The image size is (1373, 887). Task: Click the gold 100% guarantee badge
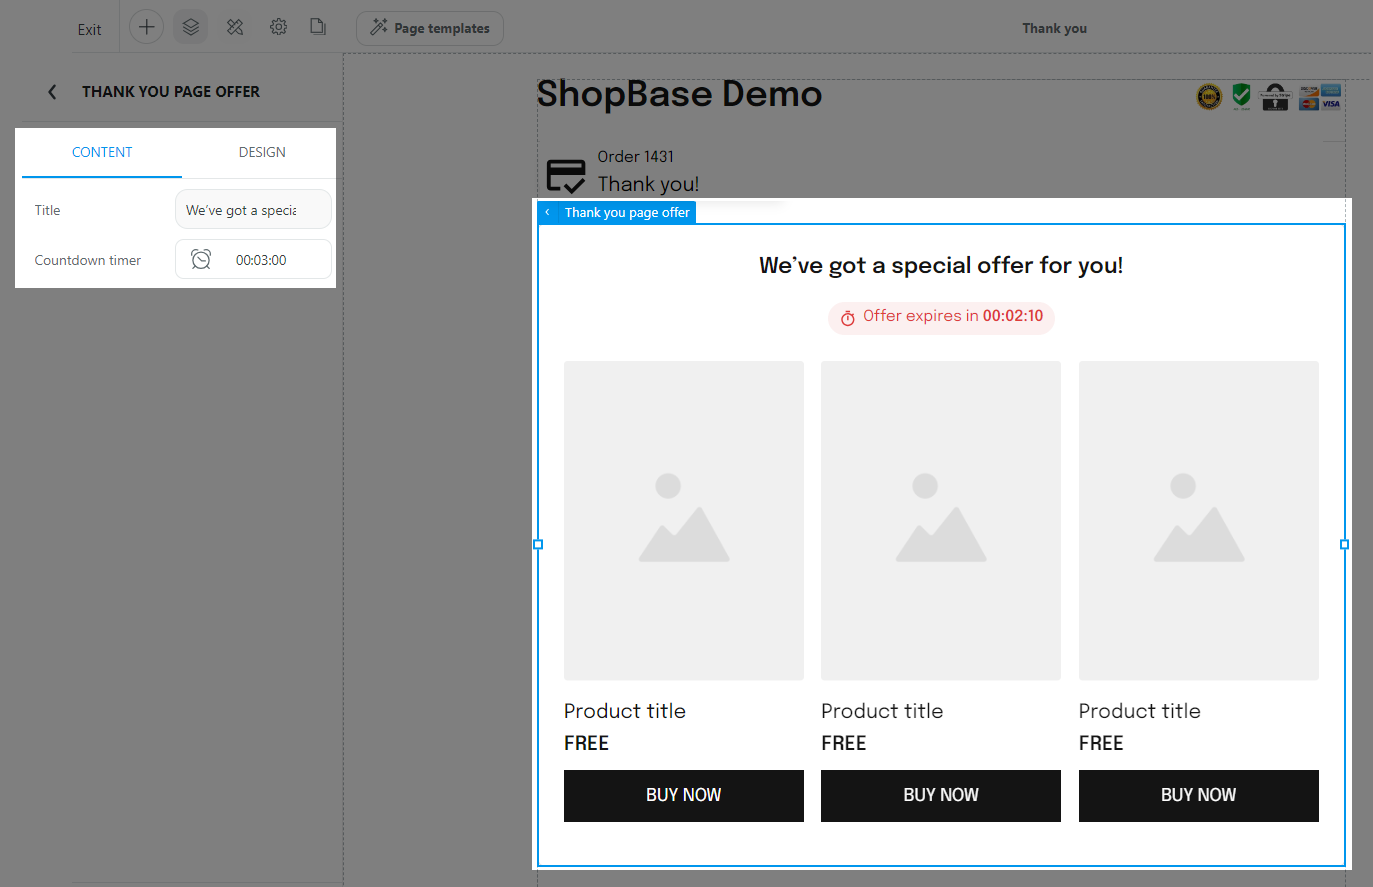(1209, 97)
